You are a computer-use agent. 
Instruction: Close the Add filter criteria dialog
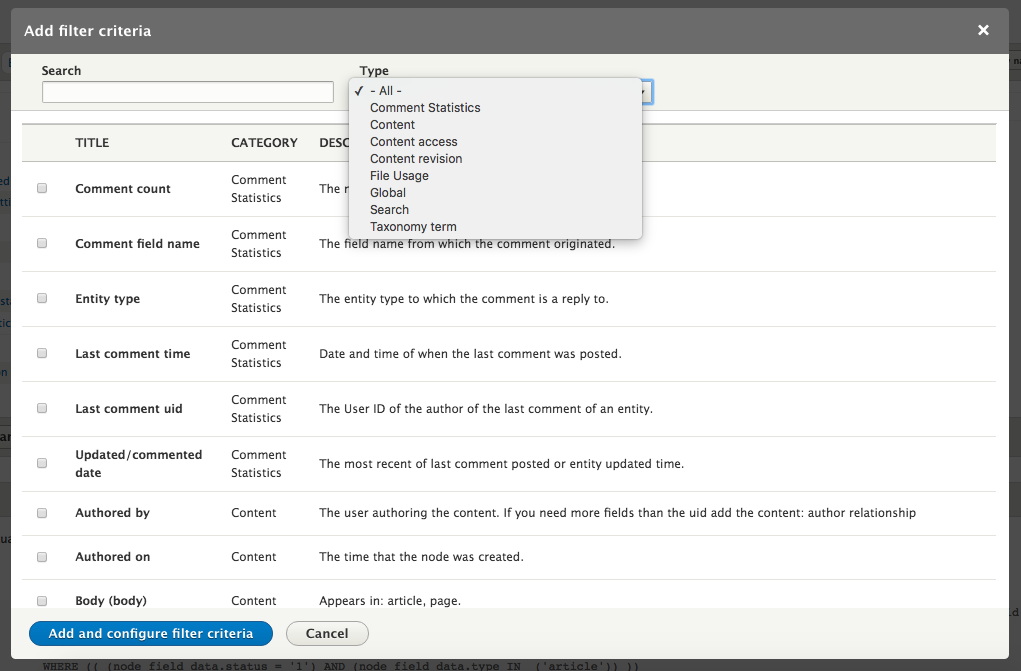(983, 30)
